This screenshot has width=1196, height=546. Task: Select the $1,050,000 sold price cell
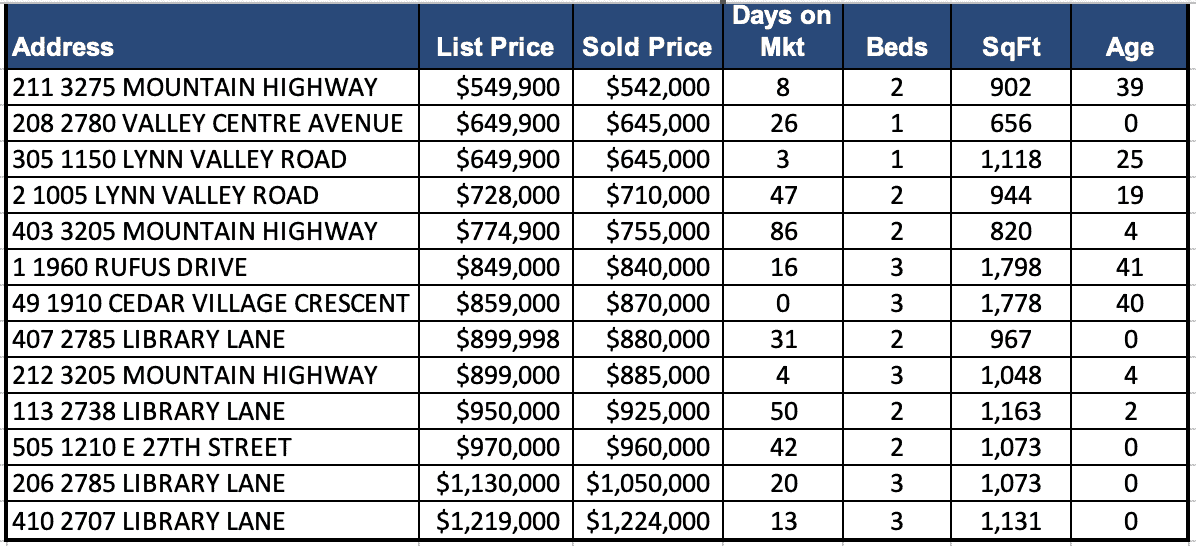pos(647,484)
